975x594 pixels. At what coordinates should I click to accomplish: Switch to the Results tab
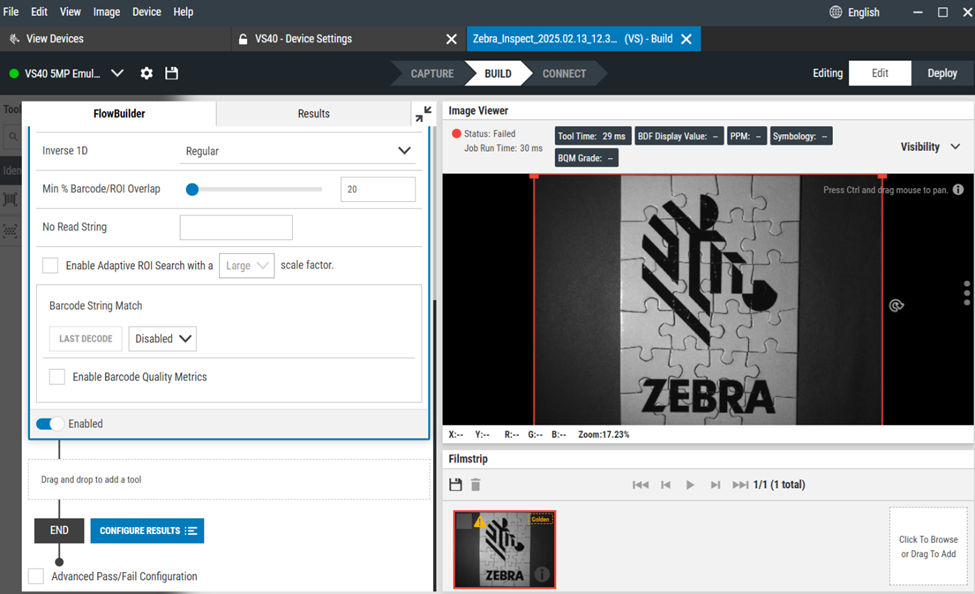click(x=313, y=114)
